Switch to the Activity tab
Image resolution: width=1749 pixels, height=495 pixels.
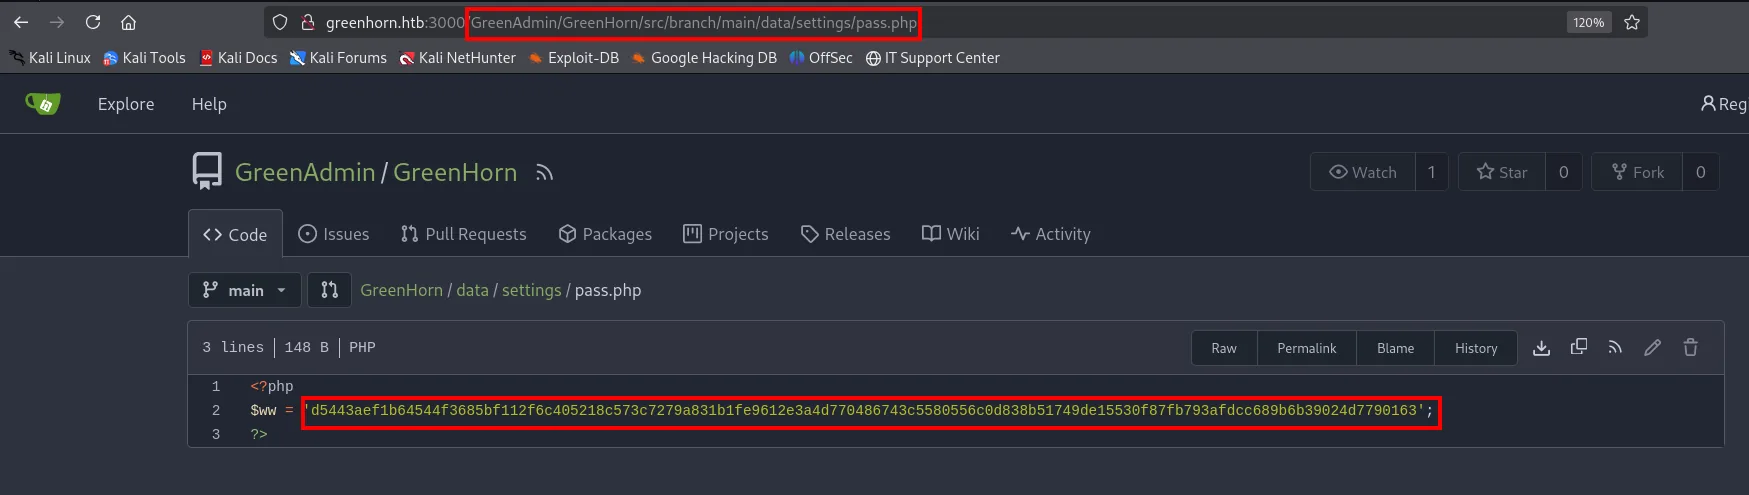(x=1050, y=234)
